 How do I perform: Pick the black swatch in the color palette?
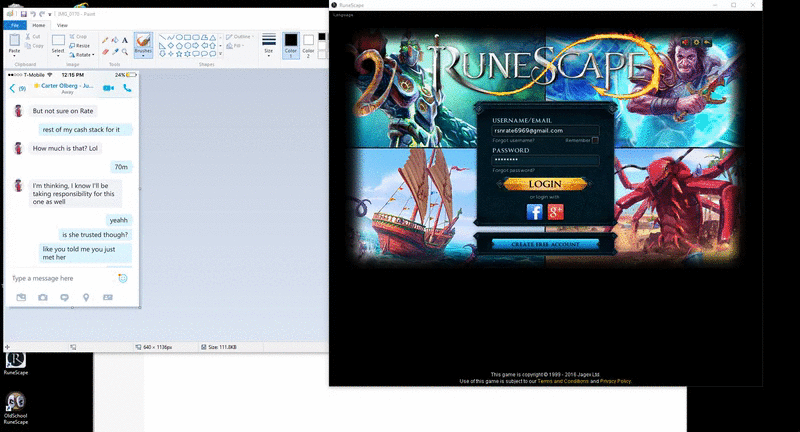point(321,37)
